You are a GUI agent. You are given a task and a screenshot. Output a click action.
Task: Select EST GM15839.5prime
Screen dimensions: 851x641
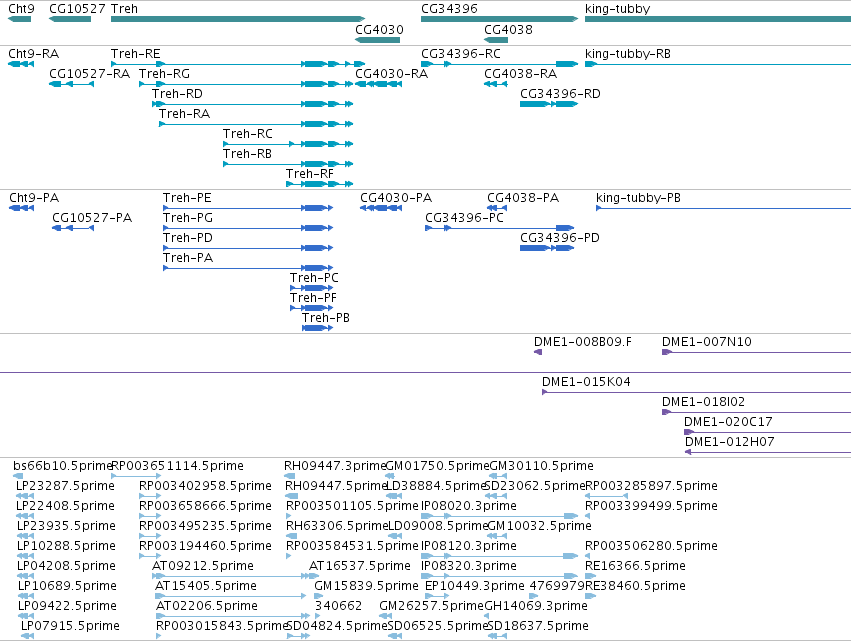coord(317,596)
